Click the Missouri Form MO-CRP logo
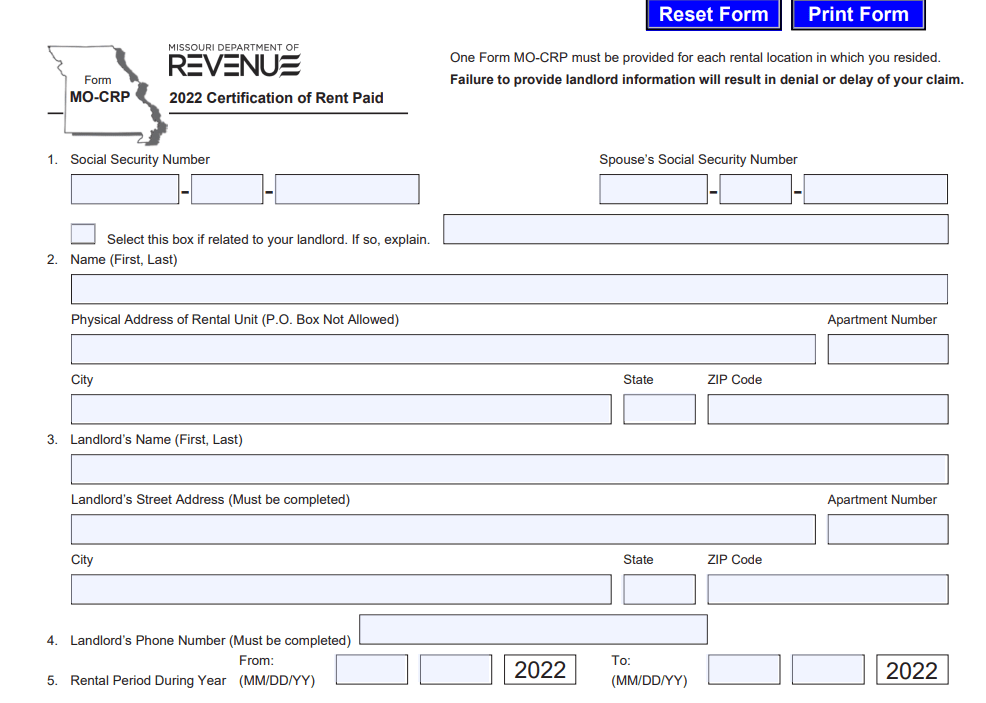 108,94
